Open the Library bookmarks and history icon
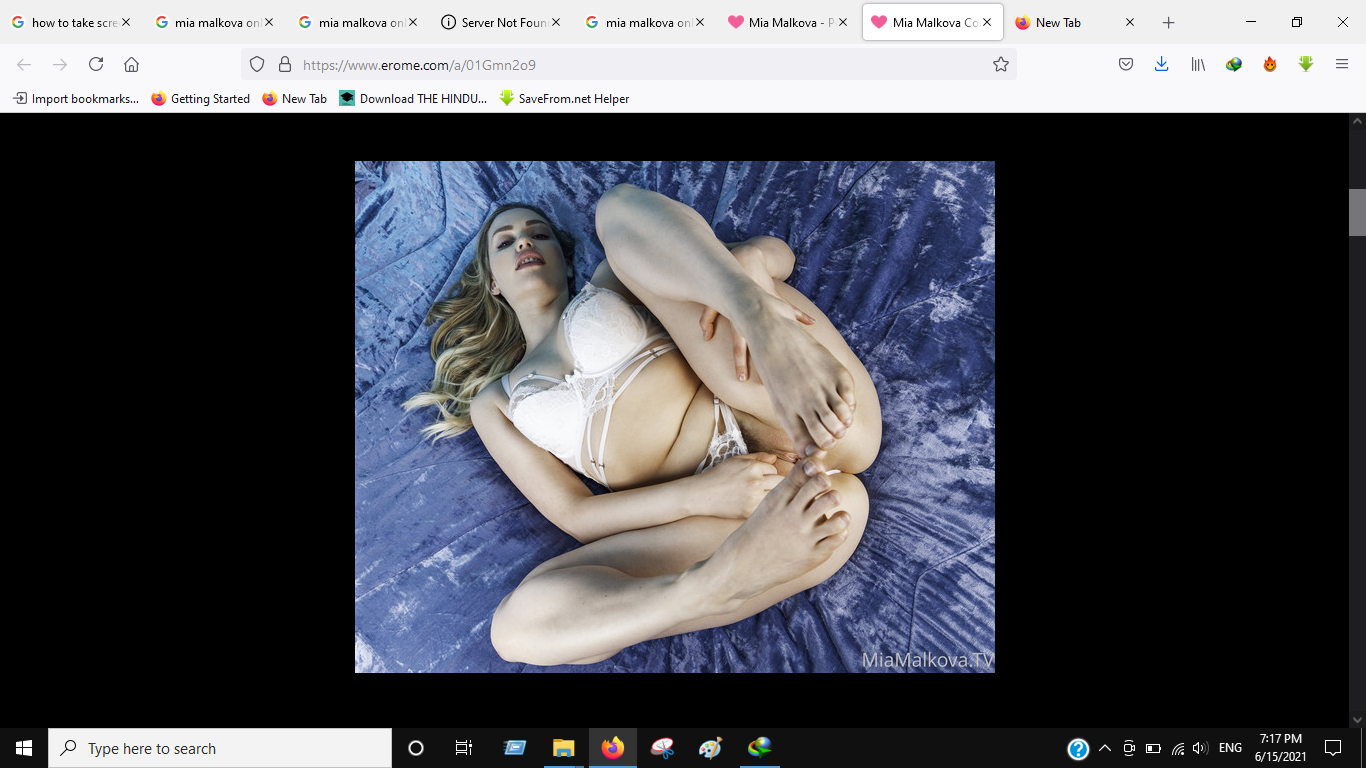This screenshot has width=1366, height=768. pyautogui.click(x=1197, y=64)
